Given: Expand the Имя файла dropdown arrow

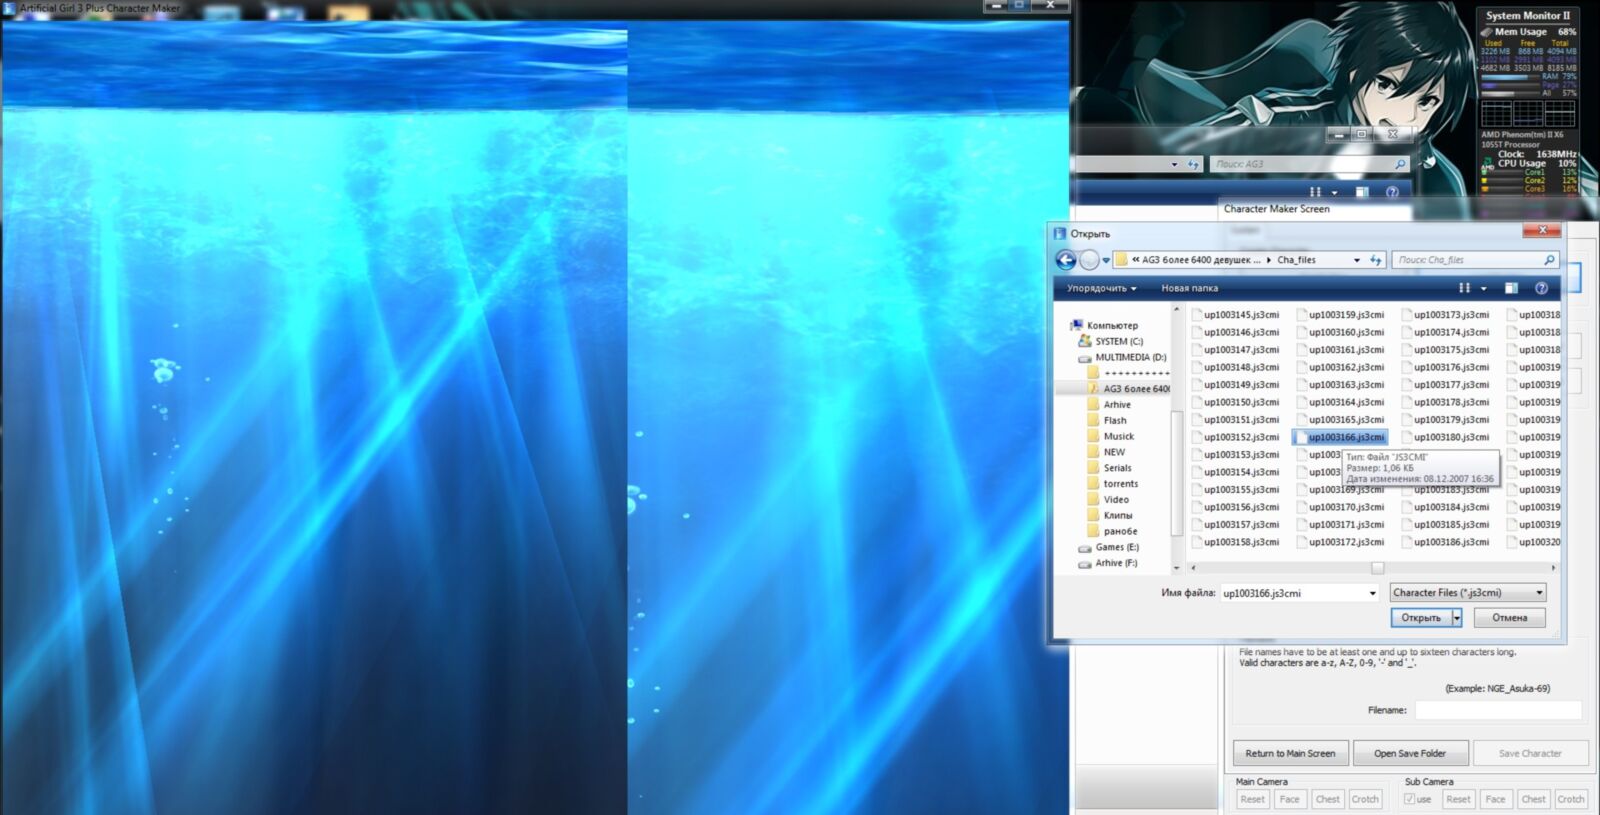Looking at the screenshot, I should click(1372, 593).
